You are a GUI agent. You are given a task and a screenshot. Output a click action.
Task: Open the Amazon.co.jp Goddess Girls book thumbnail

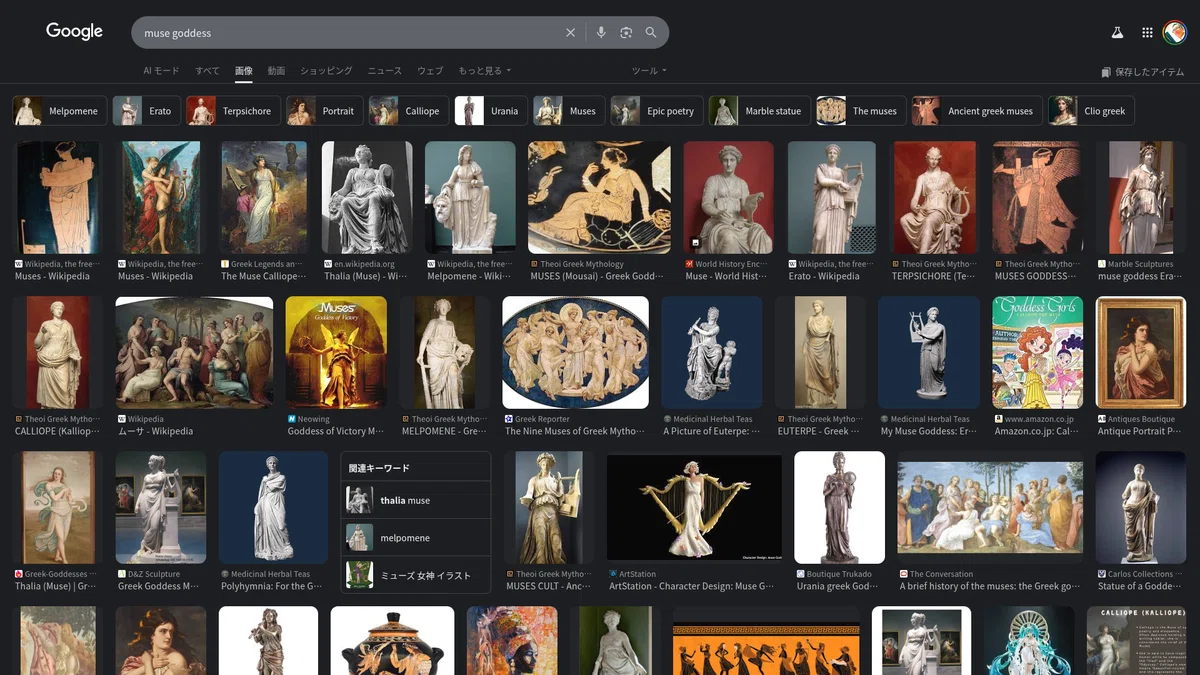pos(1037,352)
